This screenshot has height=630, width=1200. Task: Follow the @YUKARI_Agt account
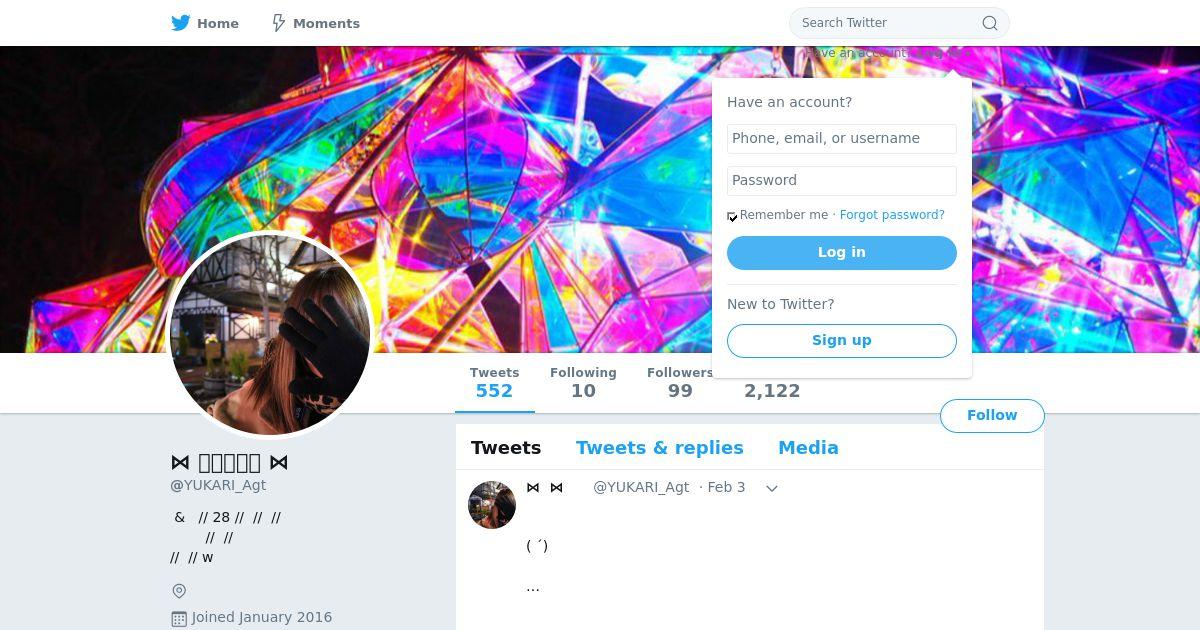point(992,416)
